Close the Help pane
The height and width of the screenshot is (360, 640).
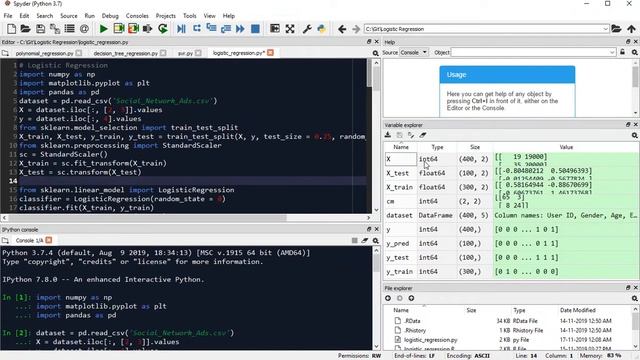point(635,42)
